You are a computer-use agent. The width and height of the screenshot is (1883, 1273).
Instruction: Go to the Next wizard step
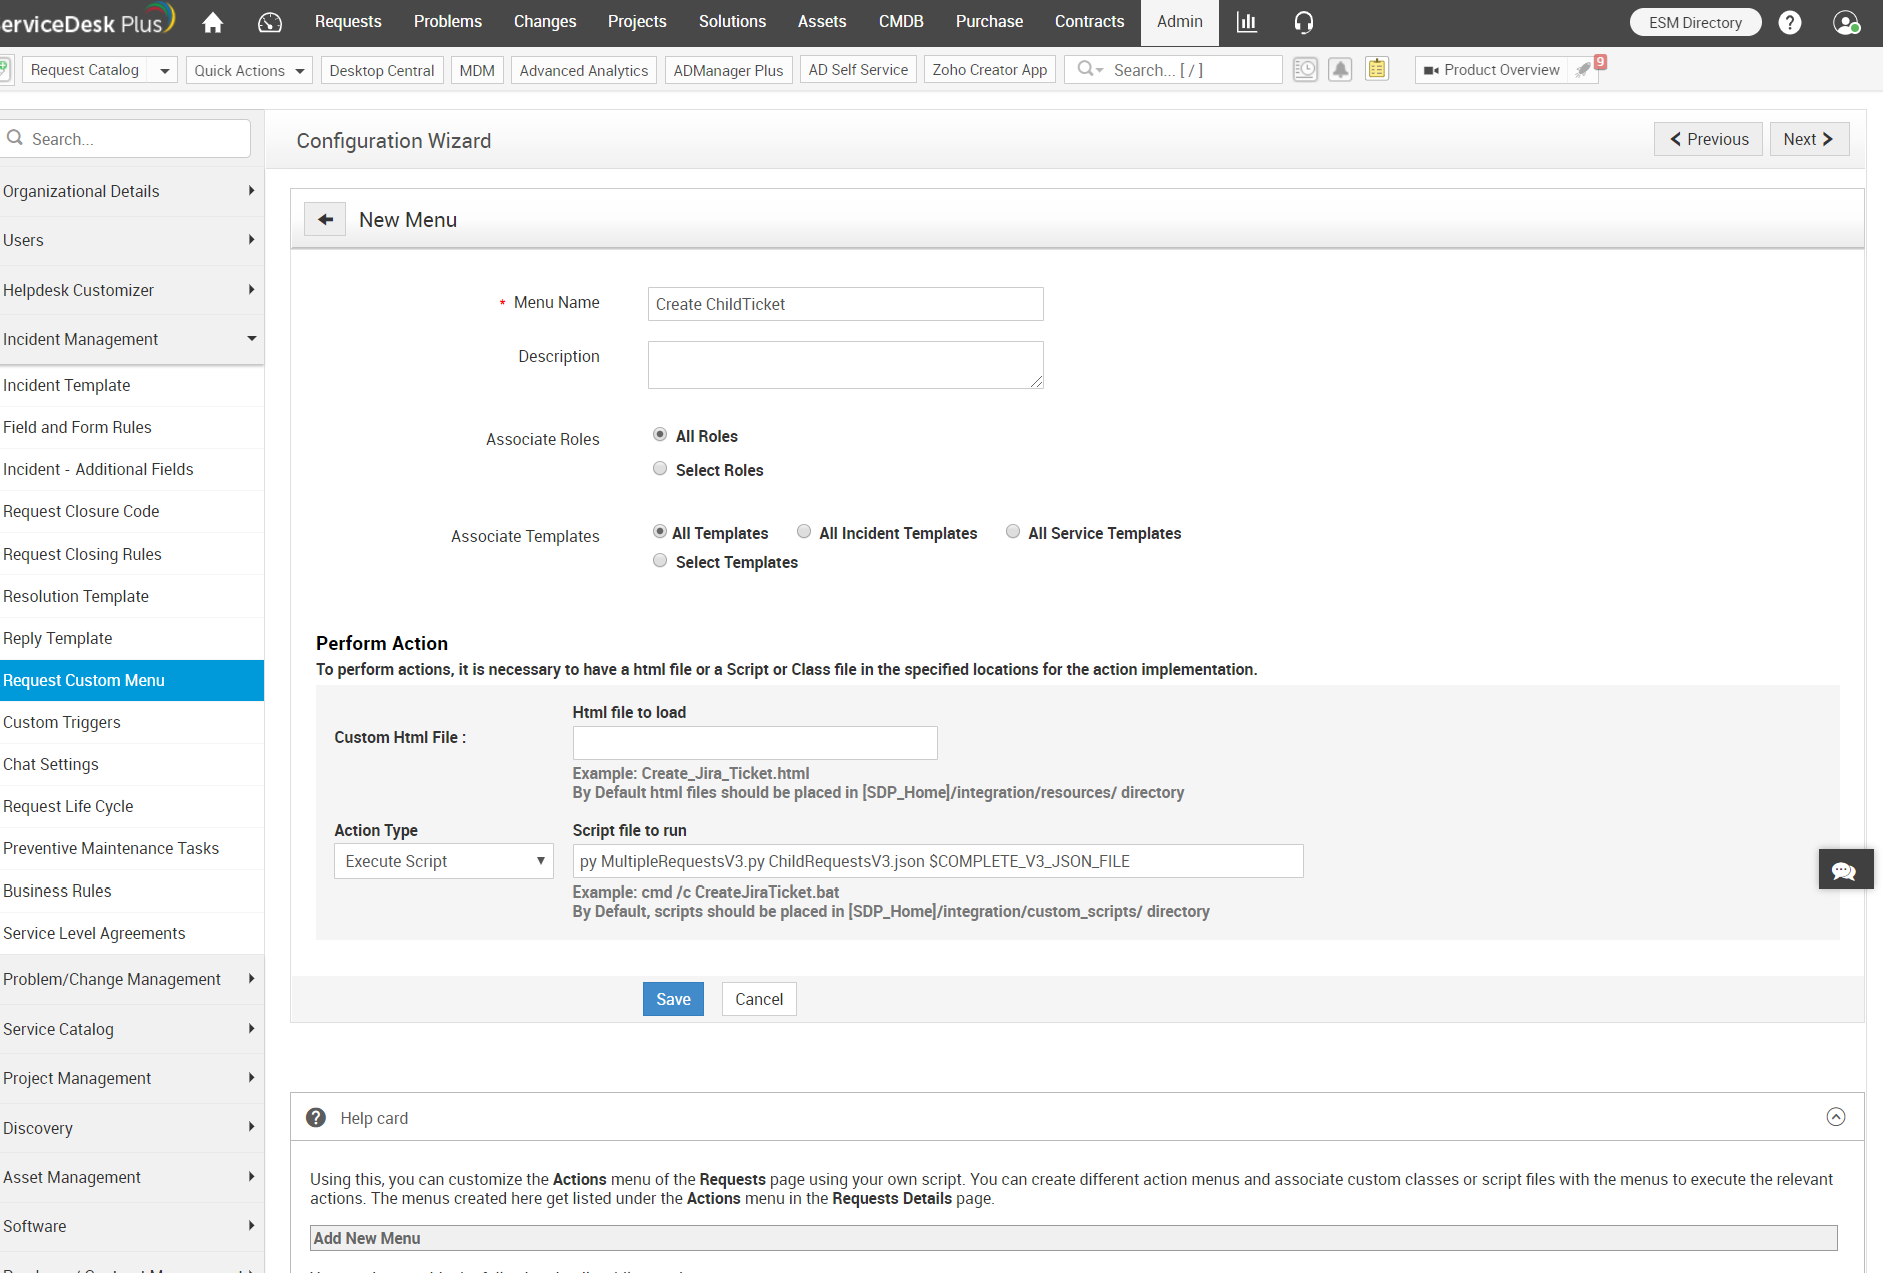click(1809, 139)
